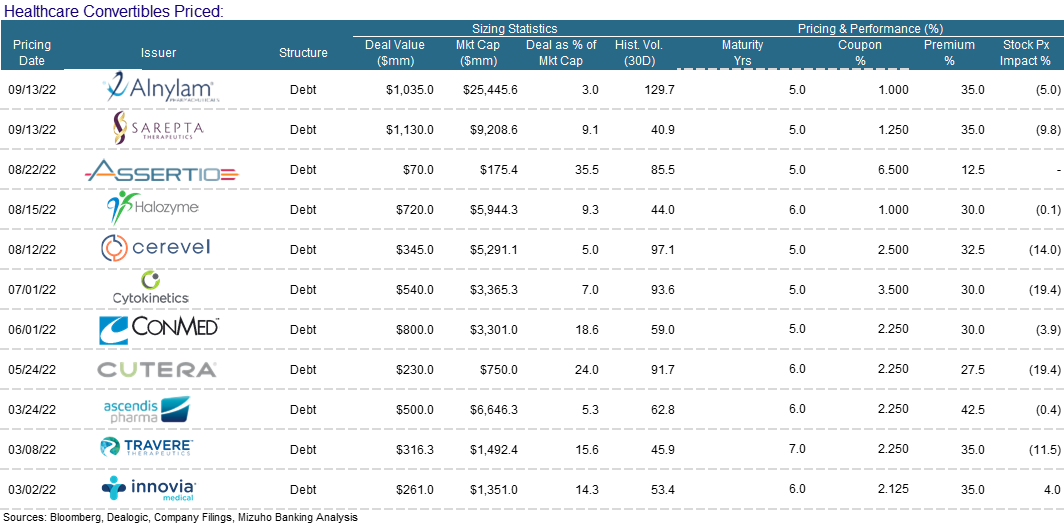Screen dimensions: 1064x527
Task: Click the Mkt Cap ($mm) header
Action: (x=478, y=53)
